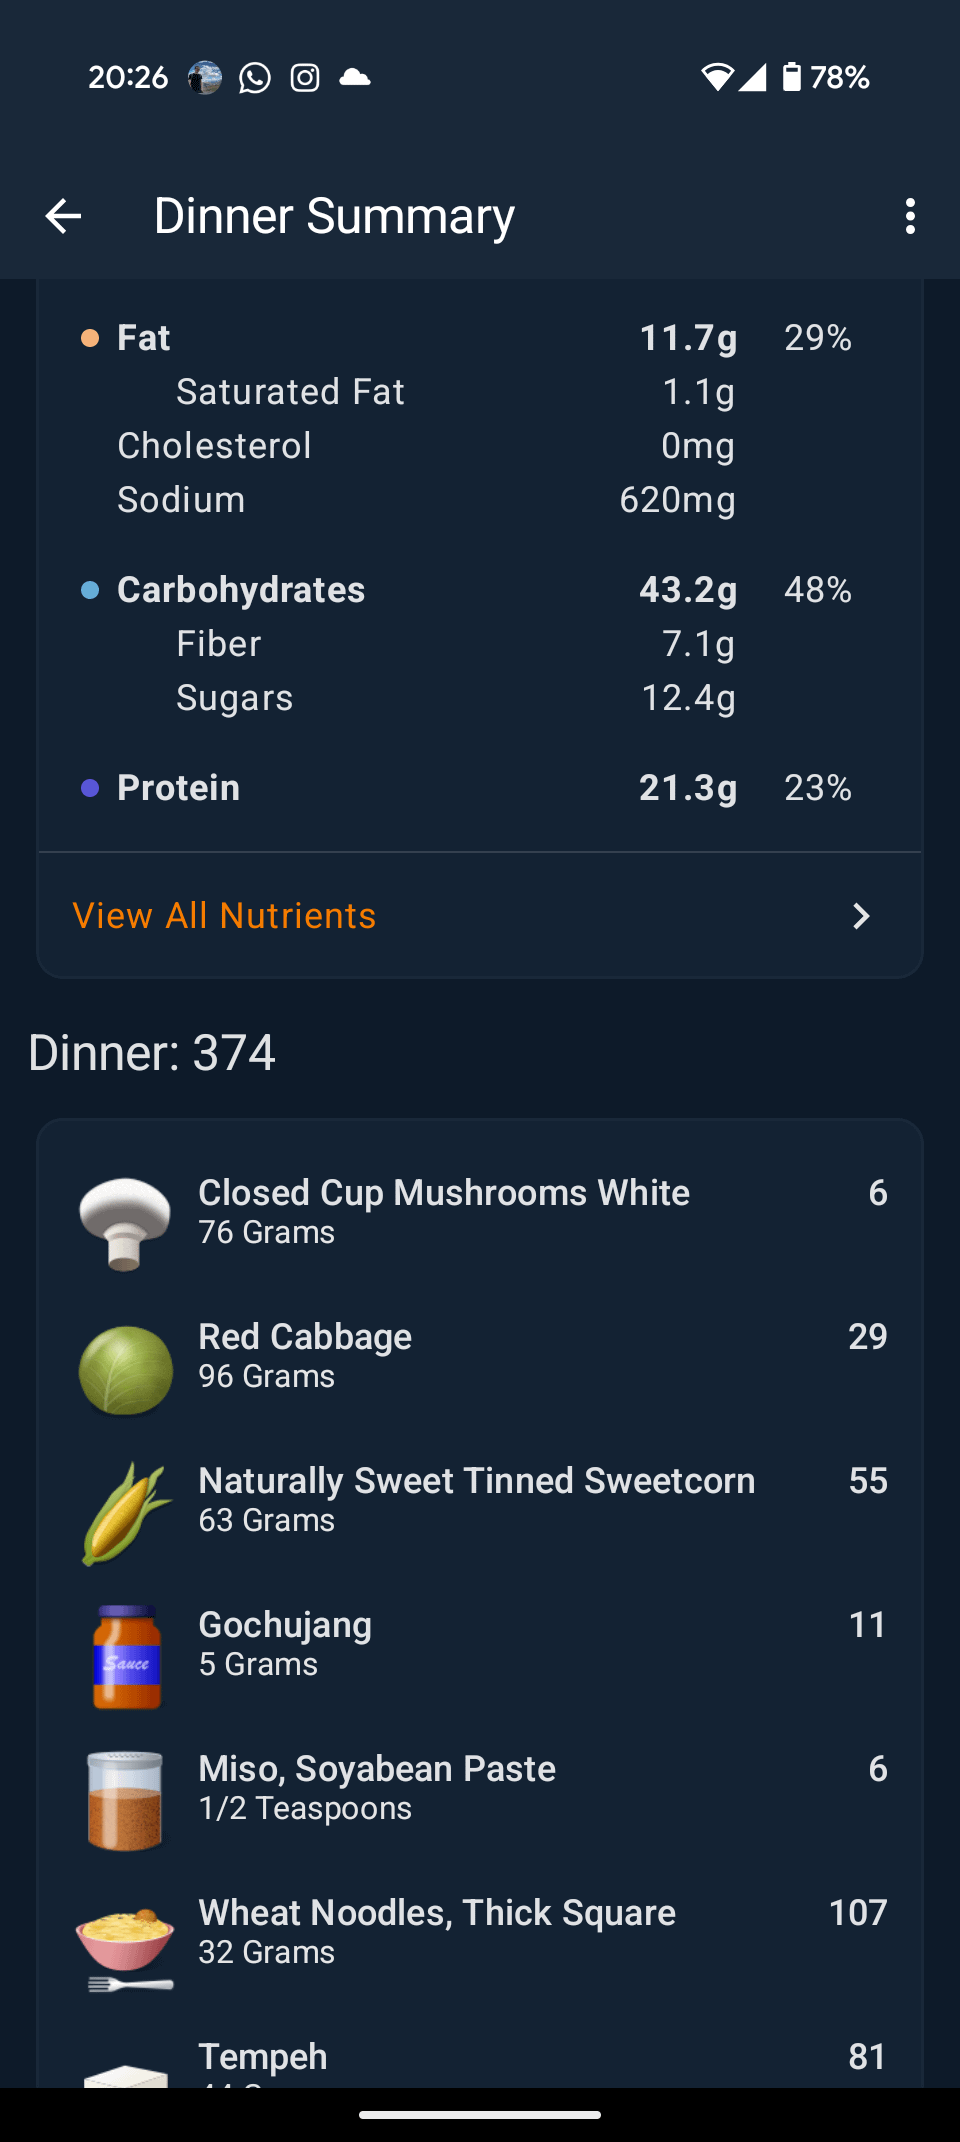Tap the mushroom food icon
Viewport: 960px width, 2142px height.
[x=125, y=1222]
